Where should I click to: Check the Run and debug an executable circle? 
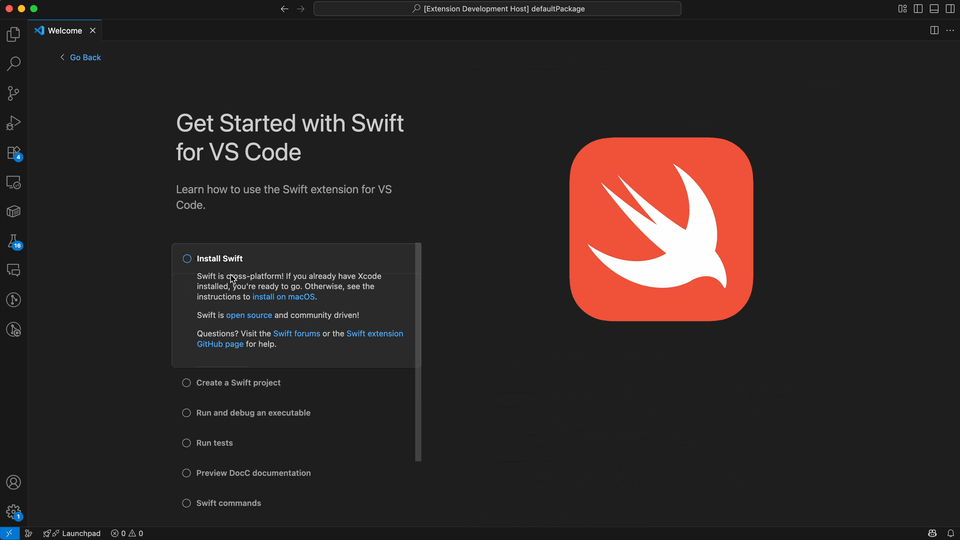(x=186, y=413)
